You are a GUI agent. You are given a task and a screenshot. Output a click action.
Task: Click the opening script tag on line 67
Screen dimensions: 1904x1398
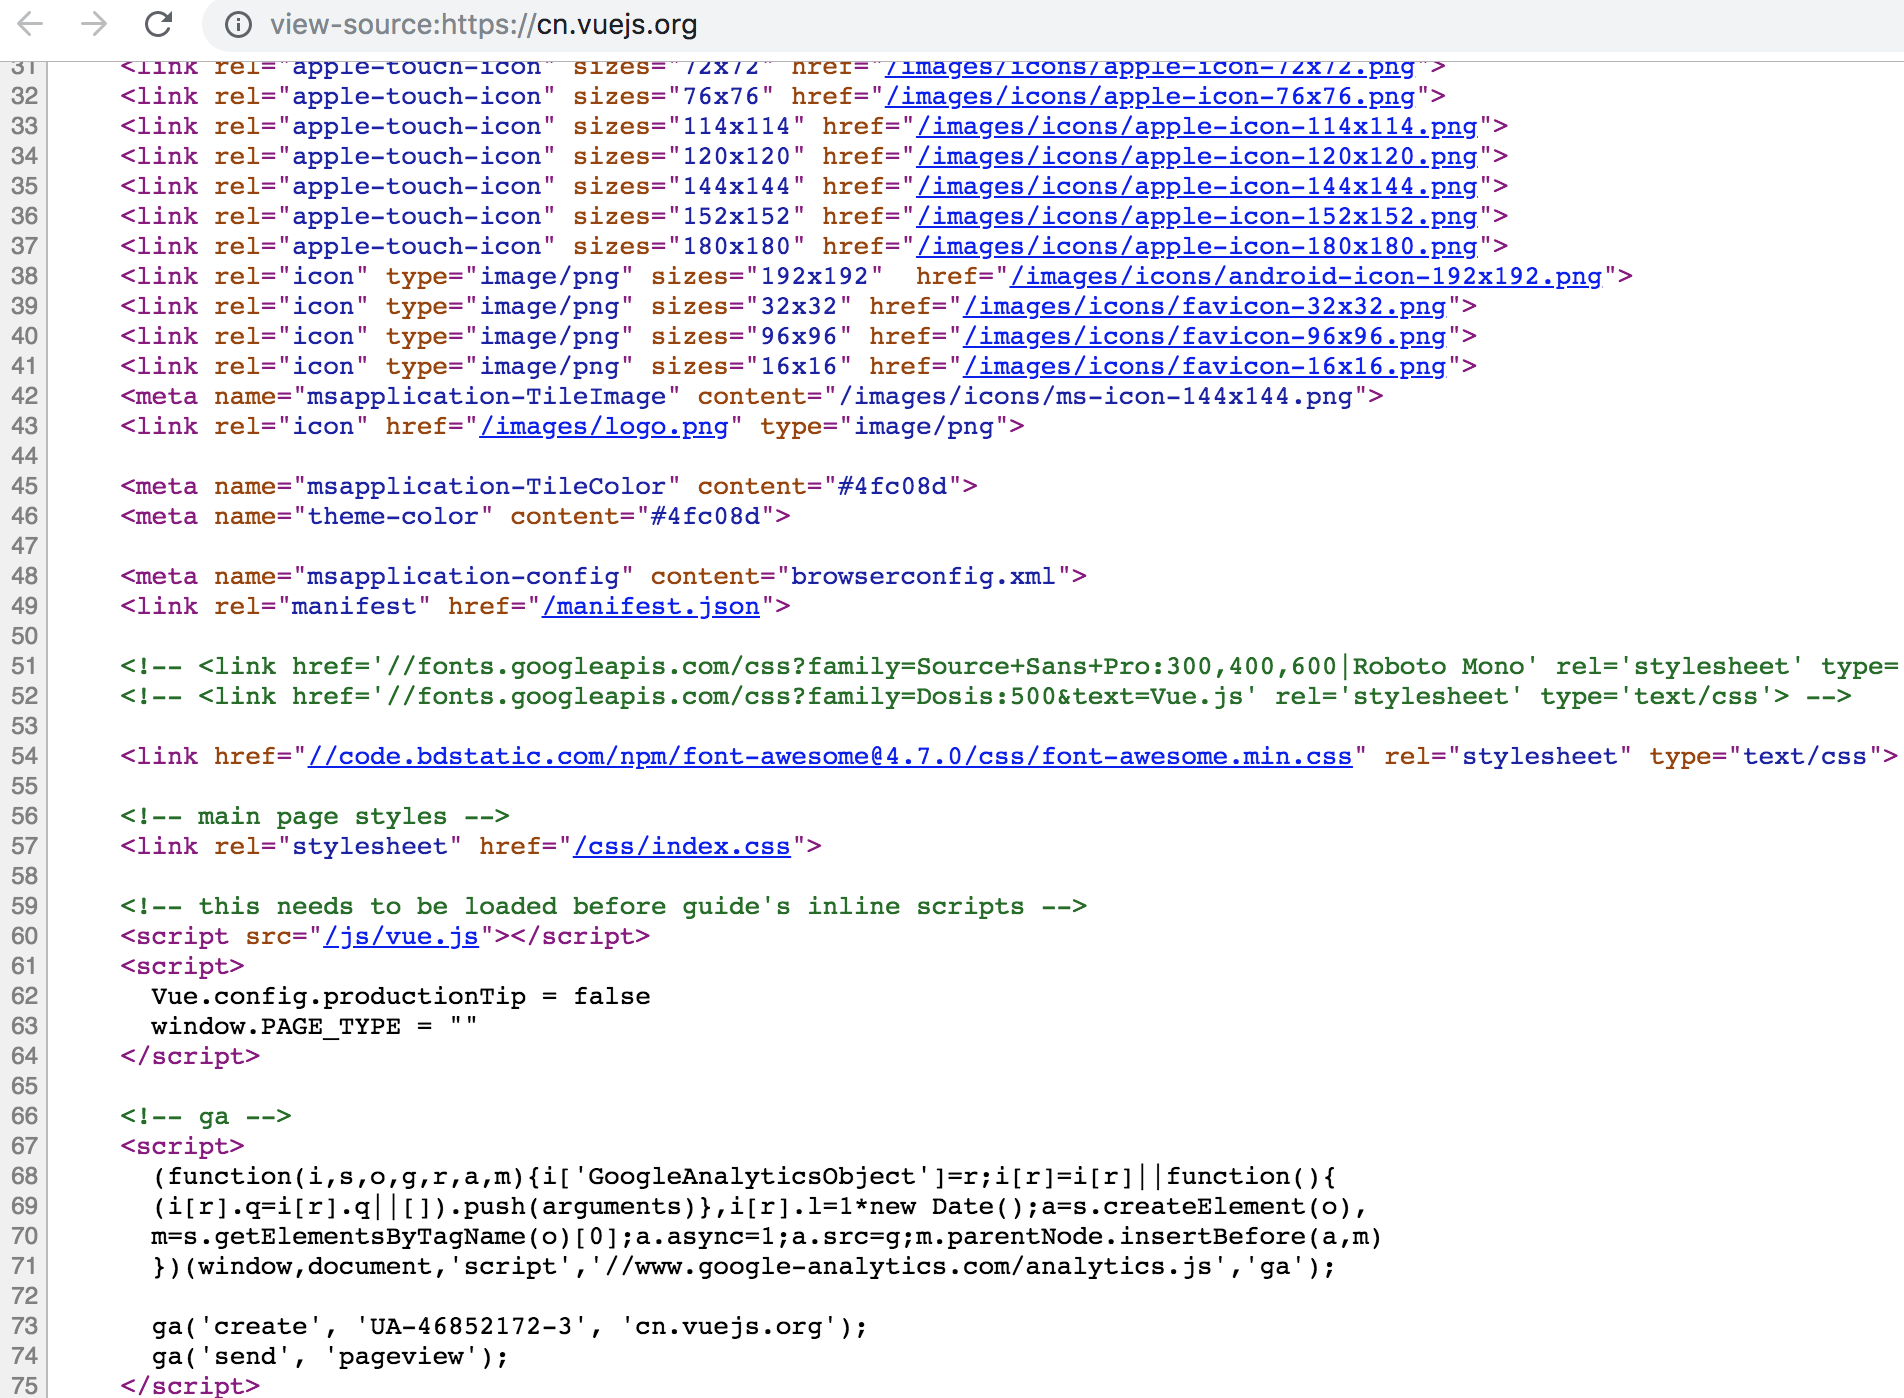point(182,1147)
